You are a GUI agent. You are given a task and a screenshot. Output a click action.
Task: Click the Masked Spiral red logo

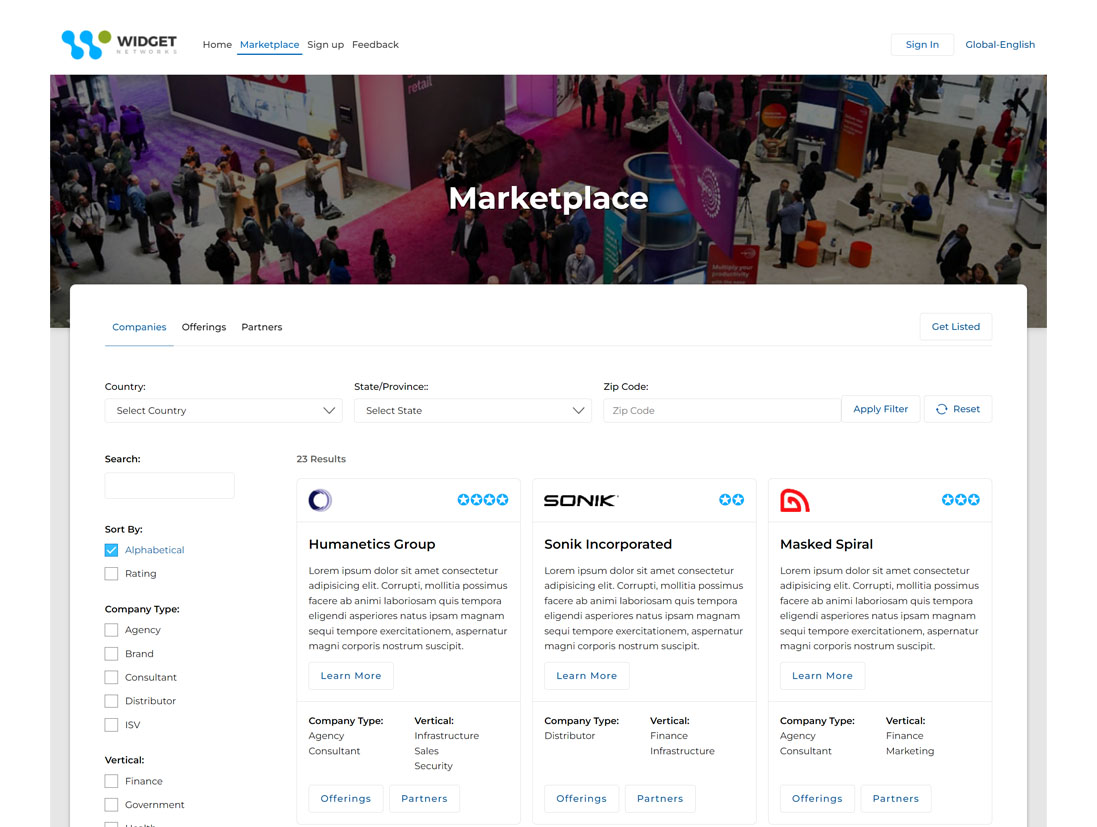[793, 499]
